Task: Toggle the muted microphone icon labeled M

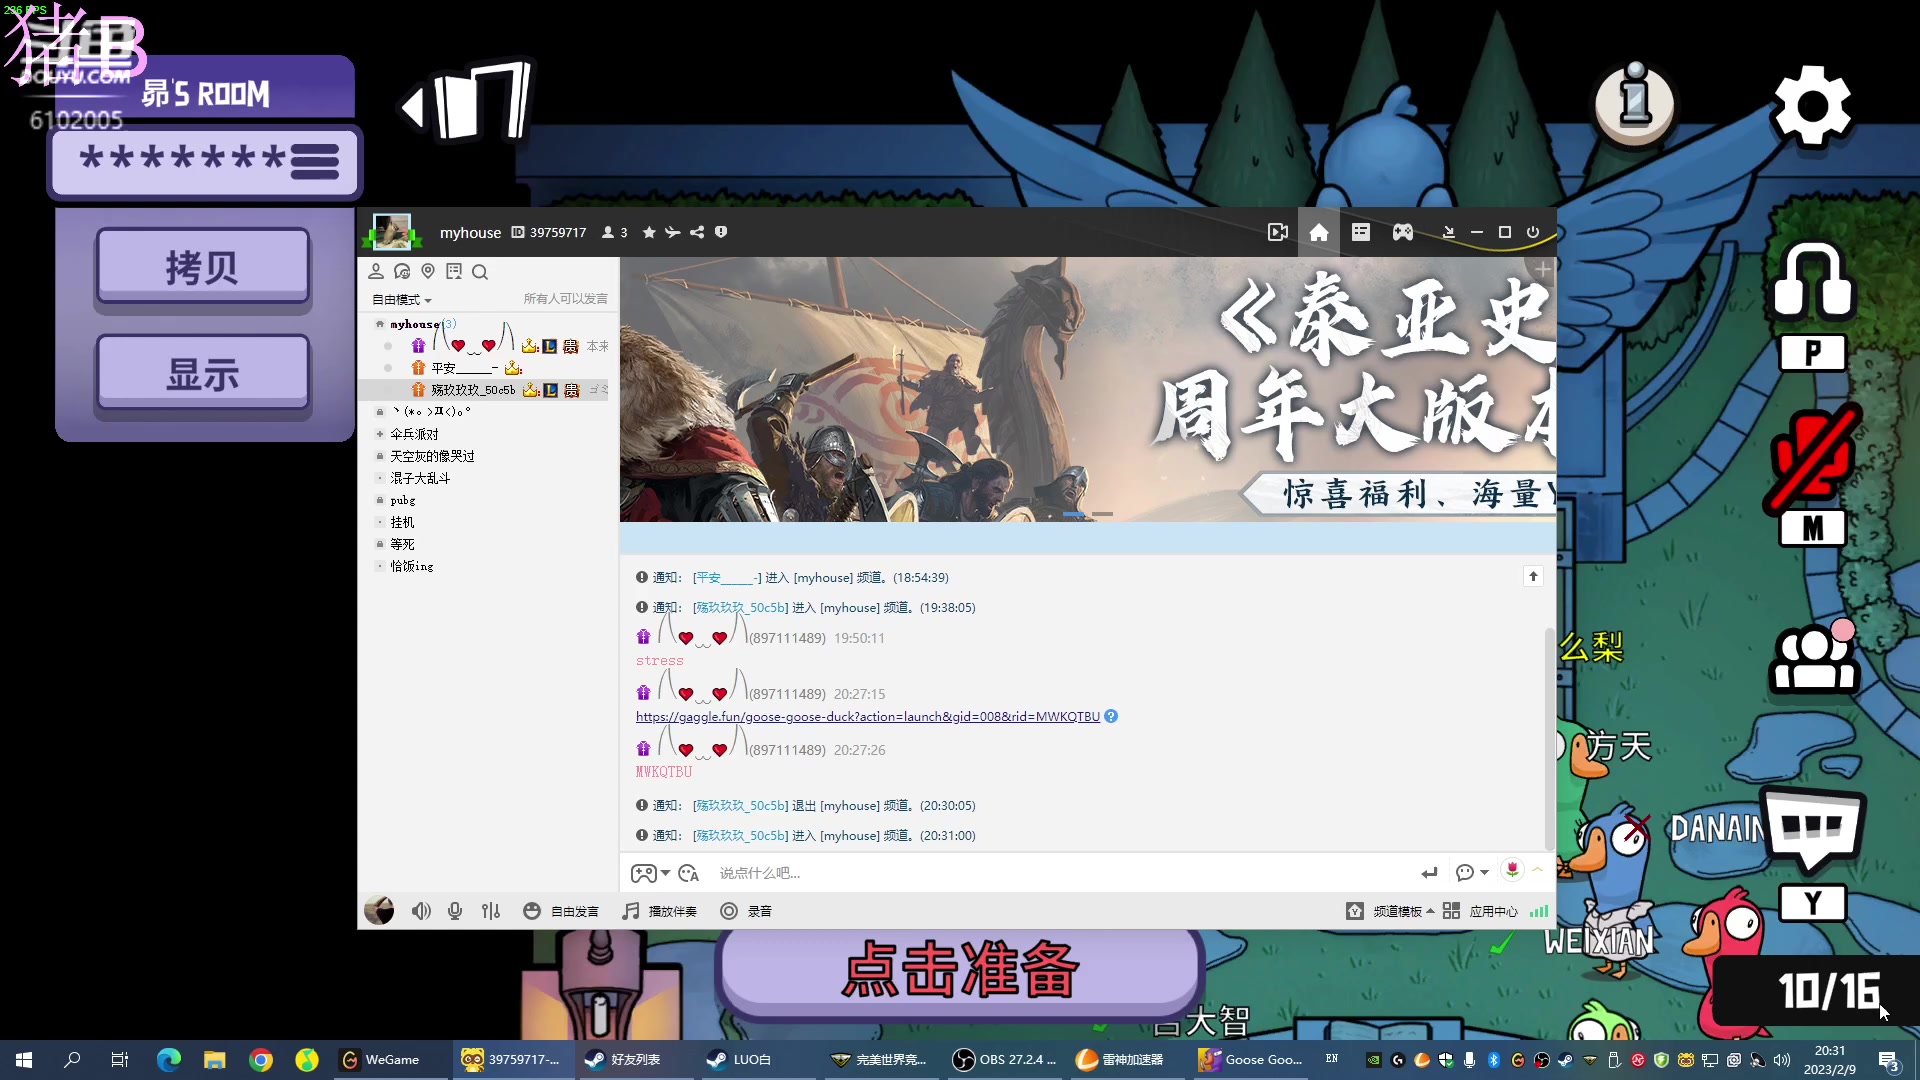Action: coord(1813,458)
